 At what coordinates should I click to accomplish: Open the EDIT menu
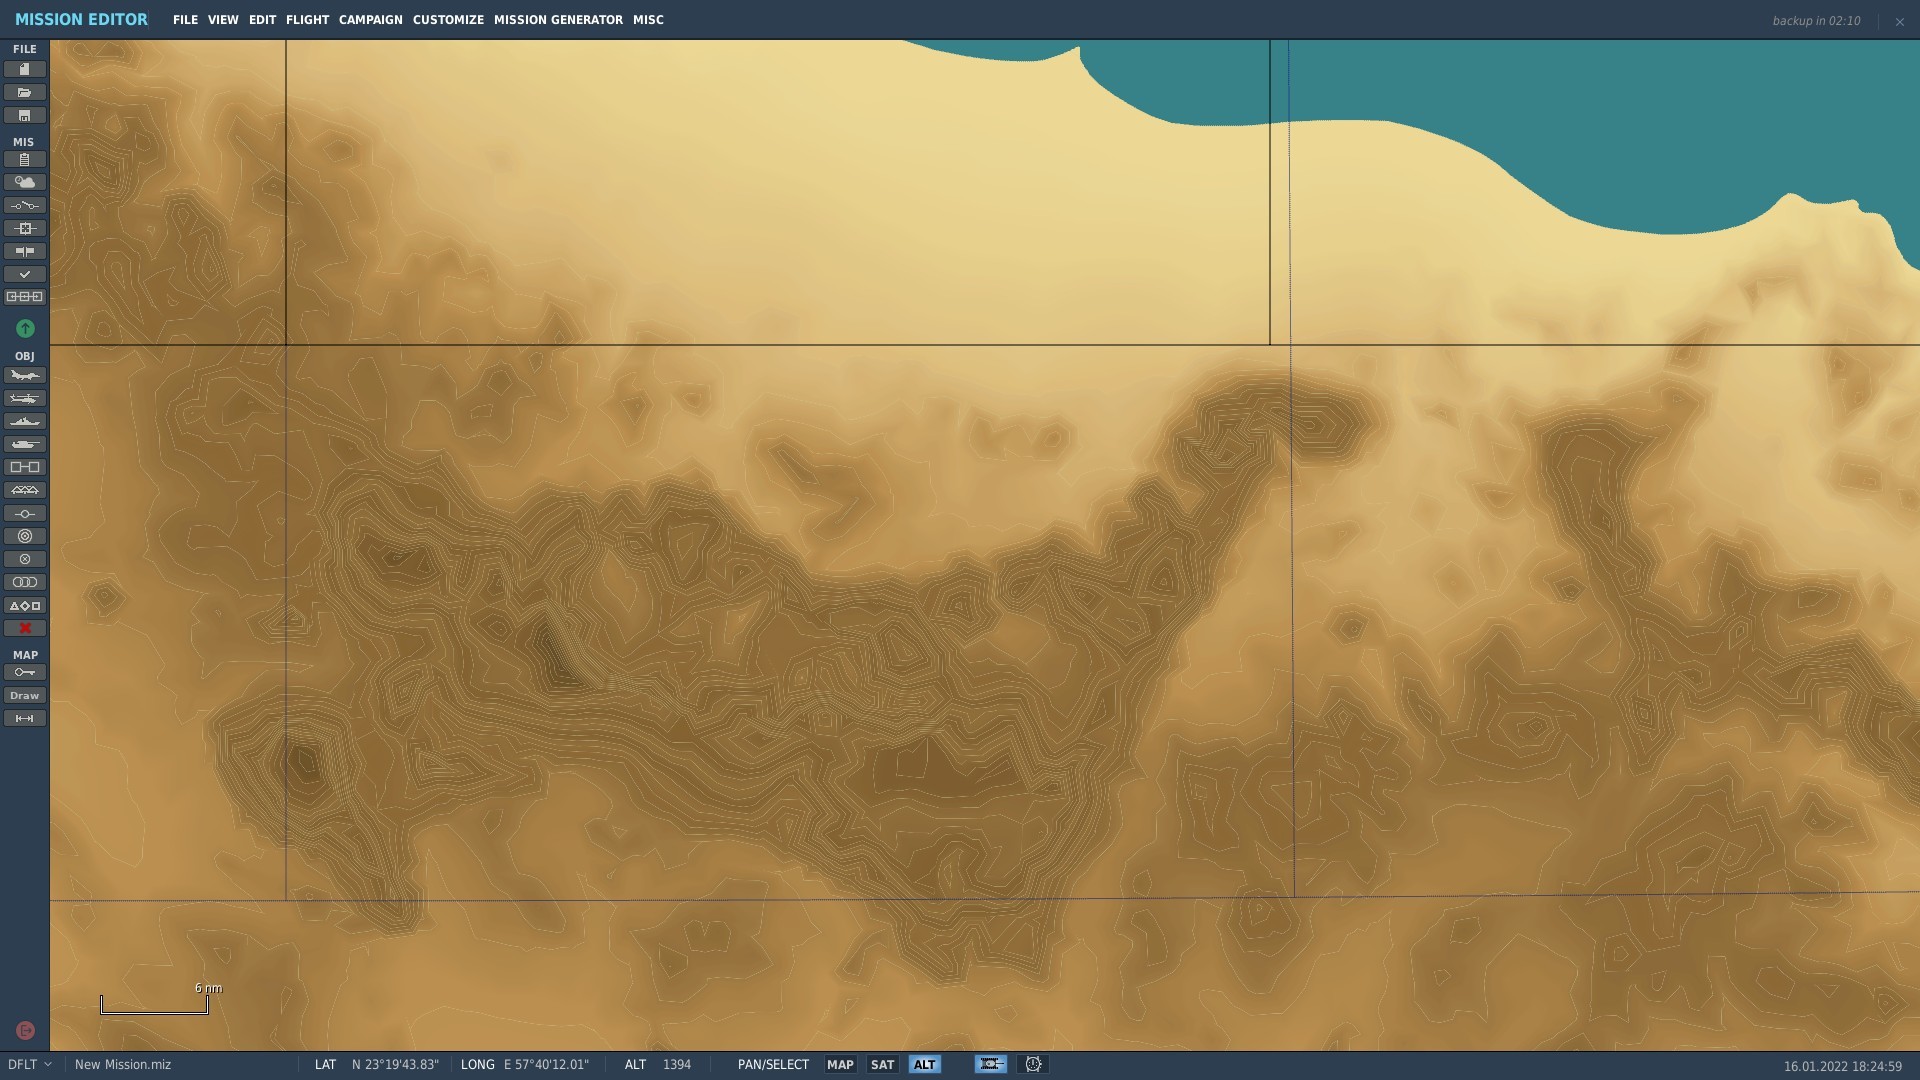[262, 20]
